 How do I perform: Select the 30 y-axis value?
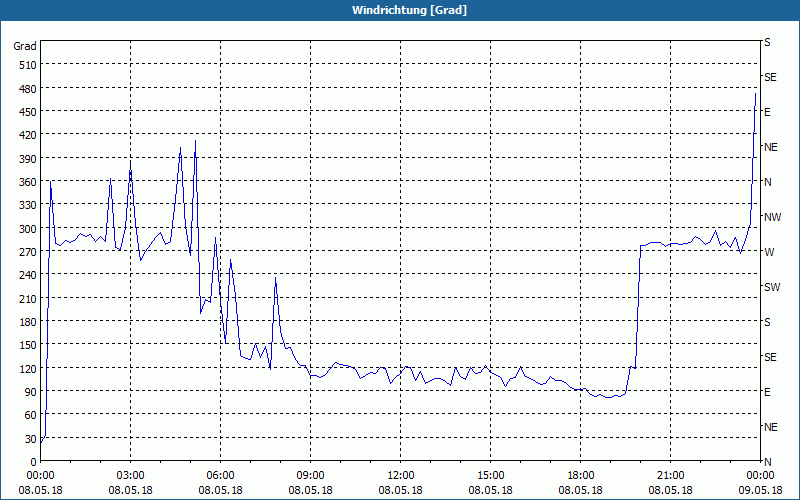pos(31,439)
